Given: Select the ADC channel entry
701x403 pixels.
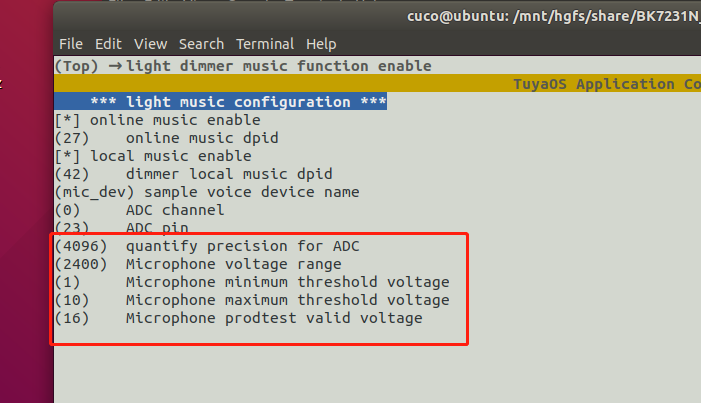Looking at the screenshot, I should (x=139, y=210).
